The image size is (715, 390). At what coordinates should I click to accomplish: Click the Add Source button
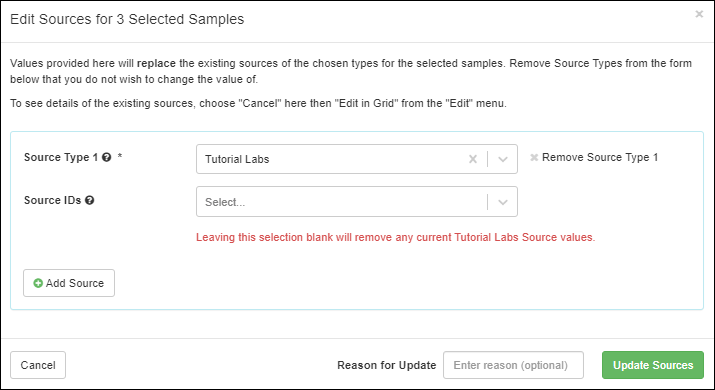click(69, 283)
